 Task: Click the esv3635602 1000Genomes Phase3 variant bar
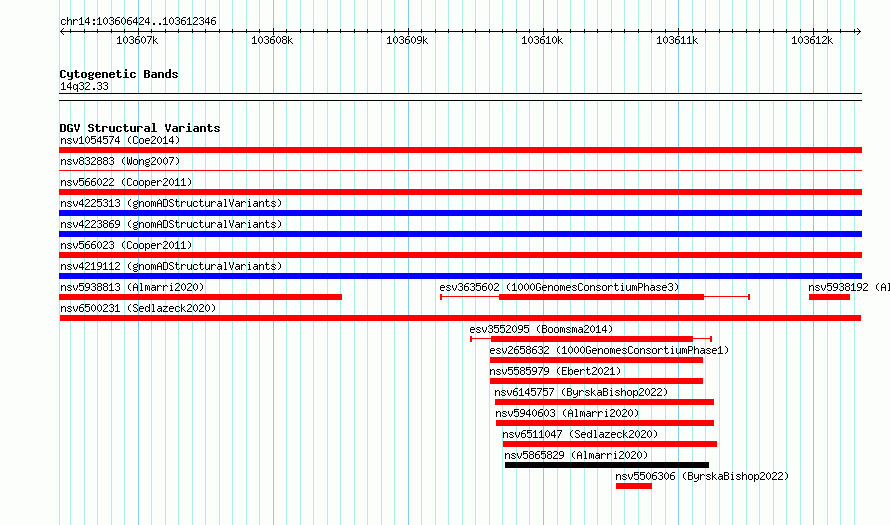click(595, 297)
